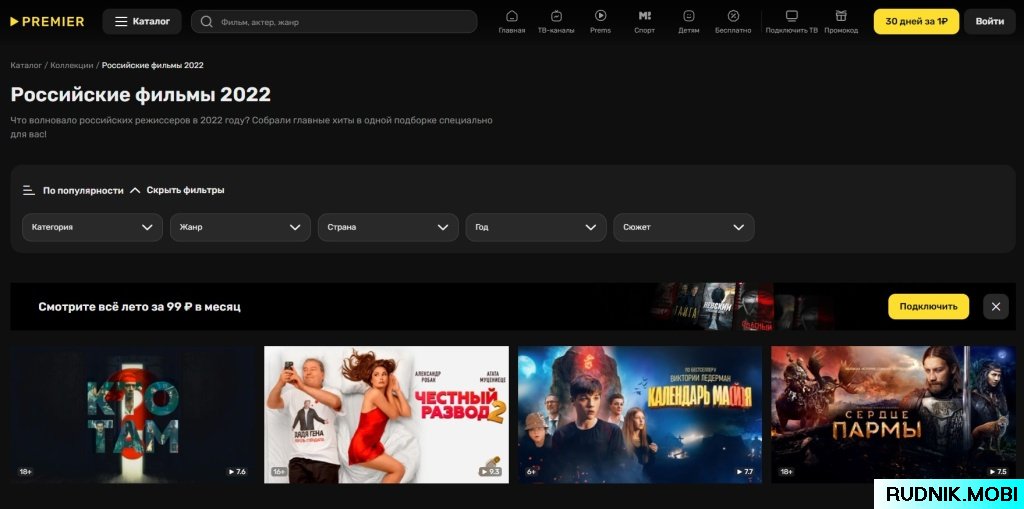
Task: Expand the Сюжет dropdown
Action: tap(684, 227)
